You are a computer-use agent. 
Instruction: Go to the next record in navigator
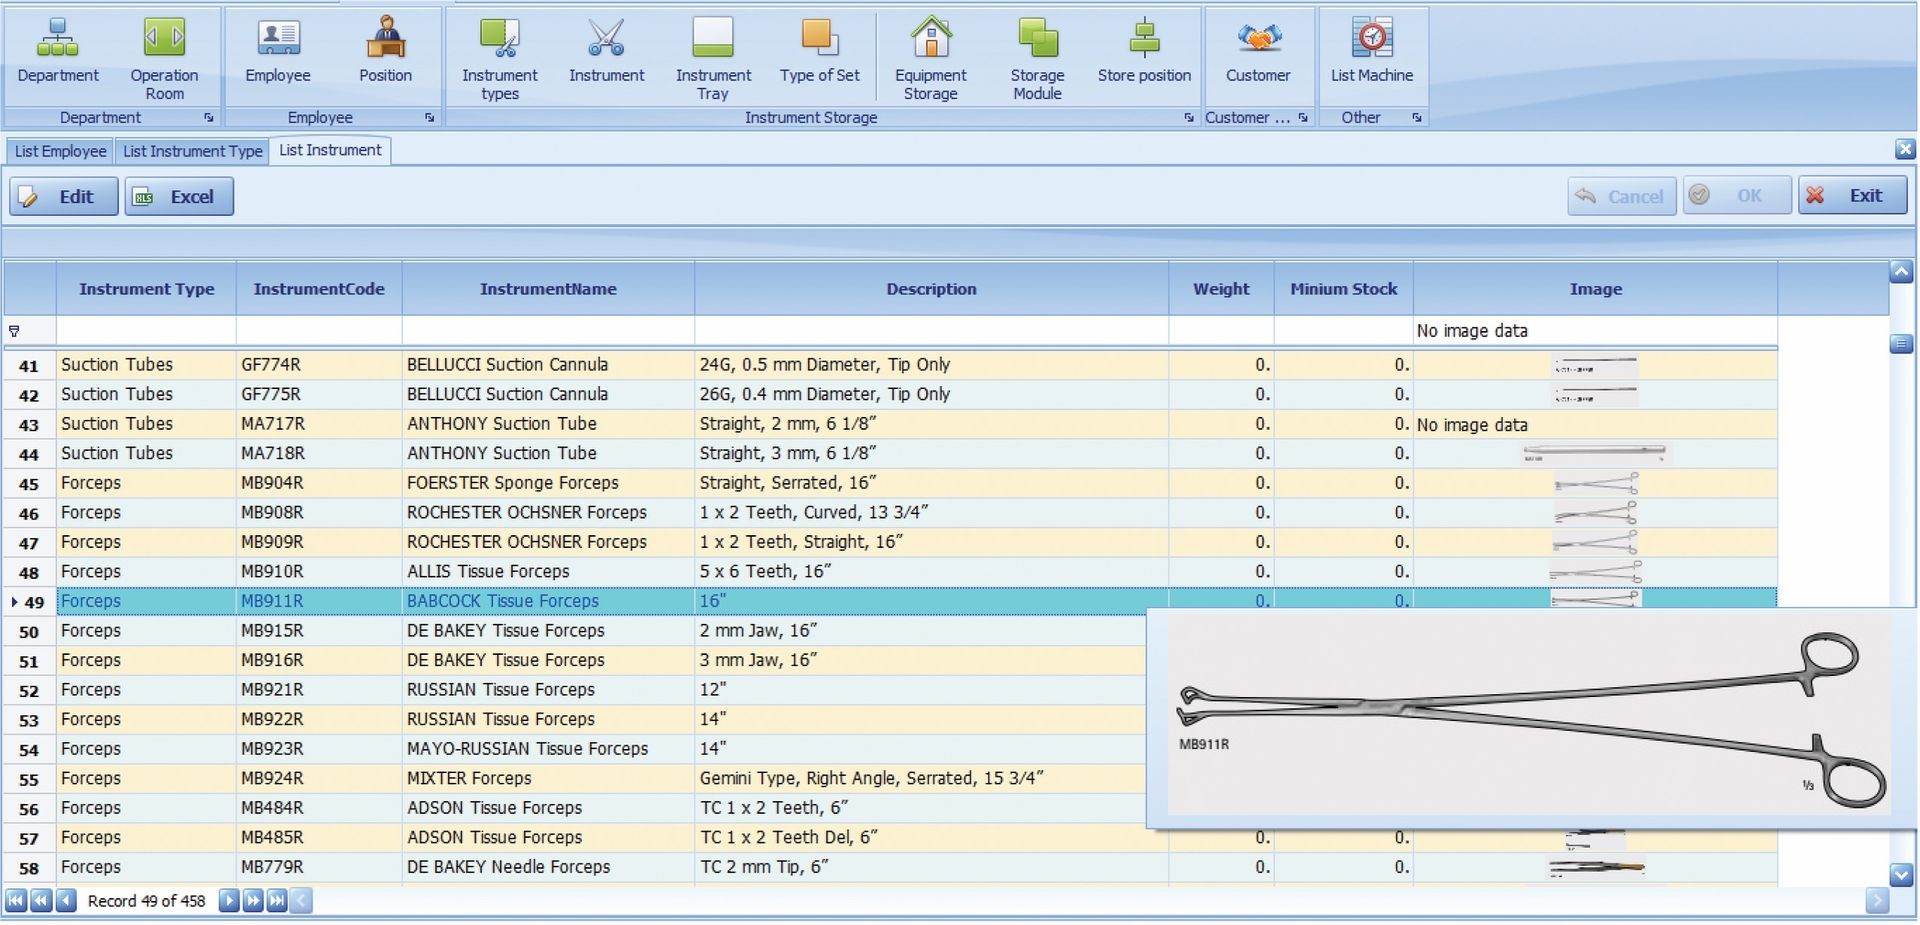(x=229, y=901)
